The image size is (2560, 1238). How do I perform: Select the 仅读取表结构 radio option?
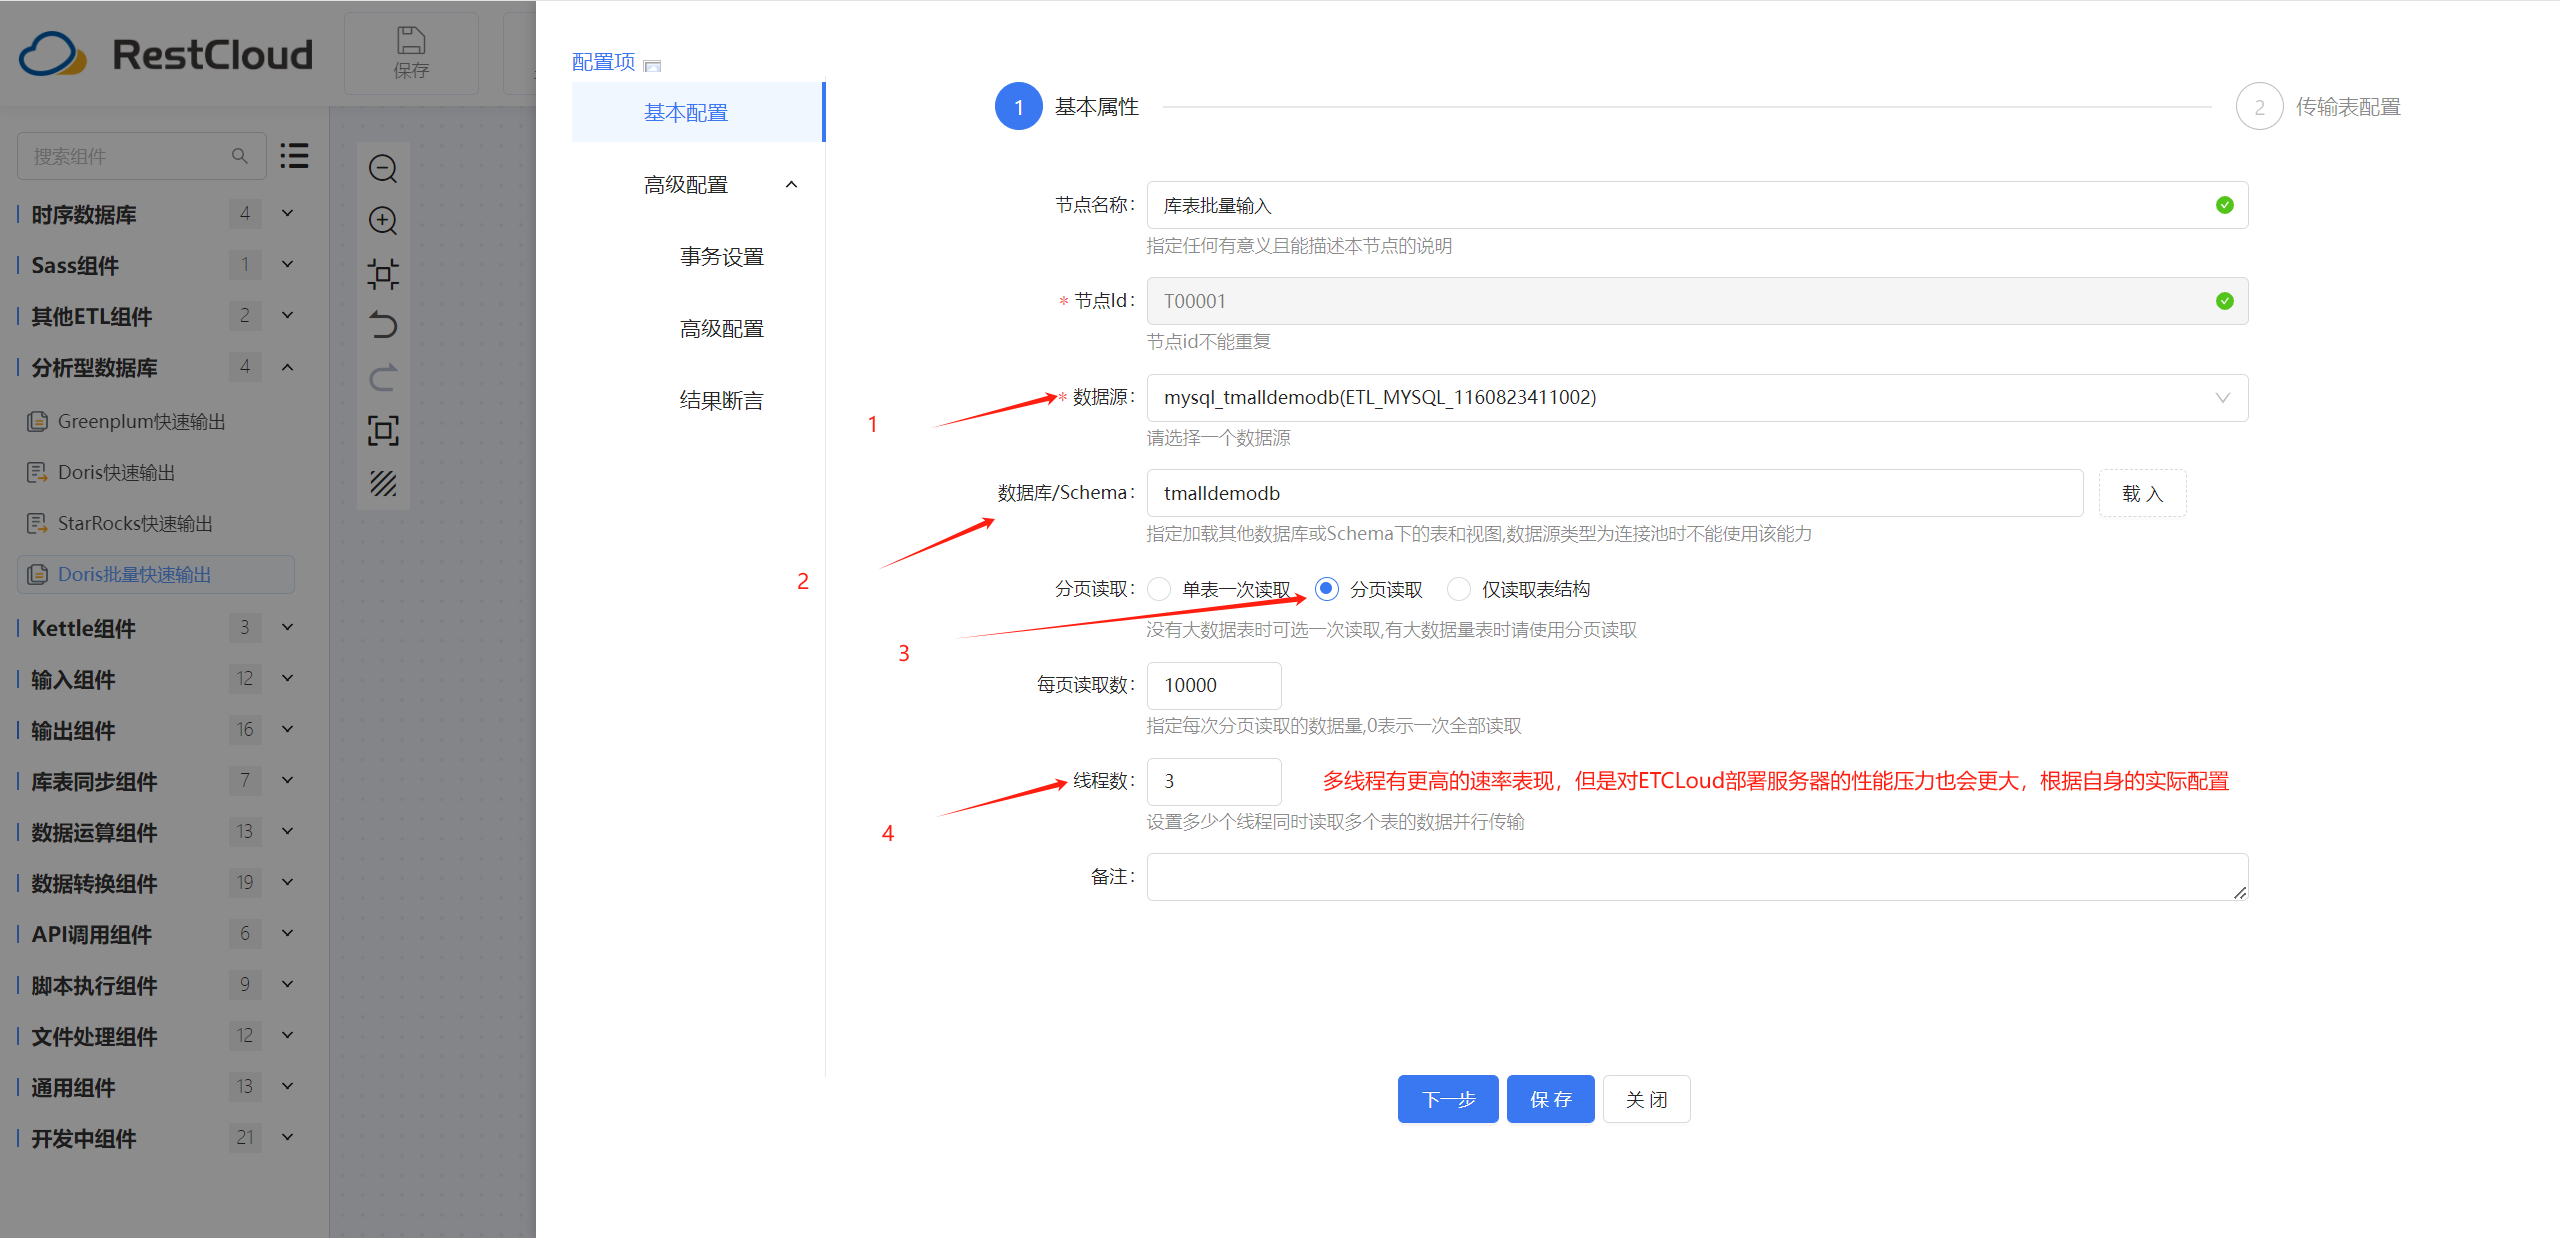(1459, 589)
